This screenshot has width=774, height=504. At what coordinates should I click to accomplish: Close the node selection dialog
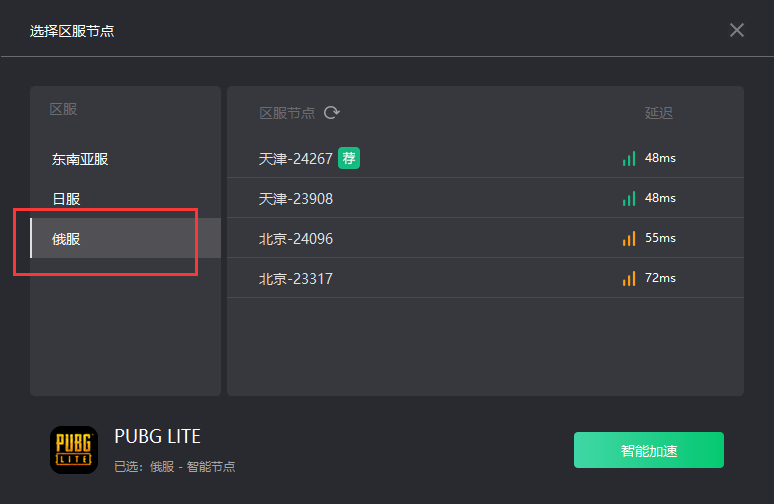[x=736, y=30]
